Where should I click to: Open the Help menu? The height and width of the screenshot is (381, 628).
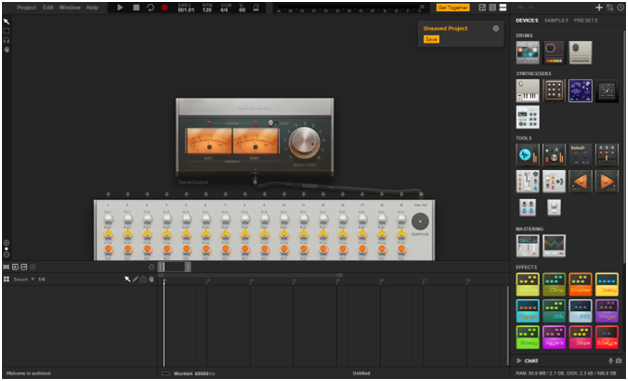(x=92, y=8)
